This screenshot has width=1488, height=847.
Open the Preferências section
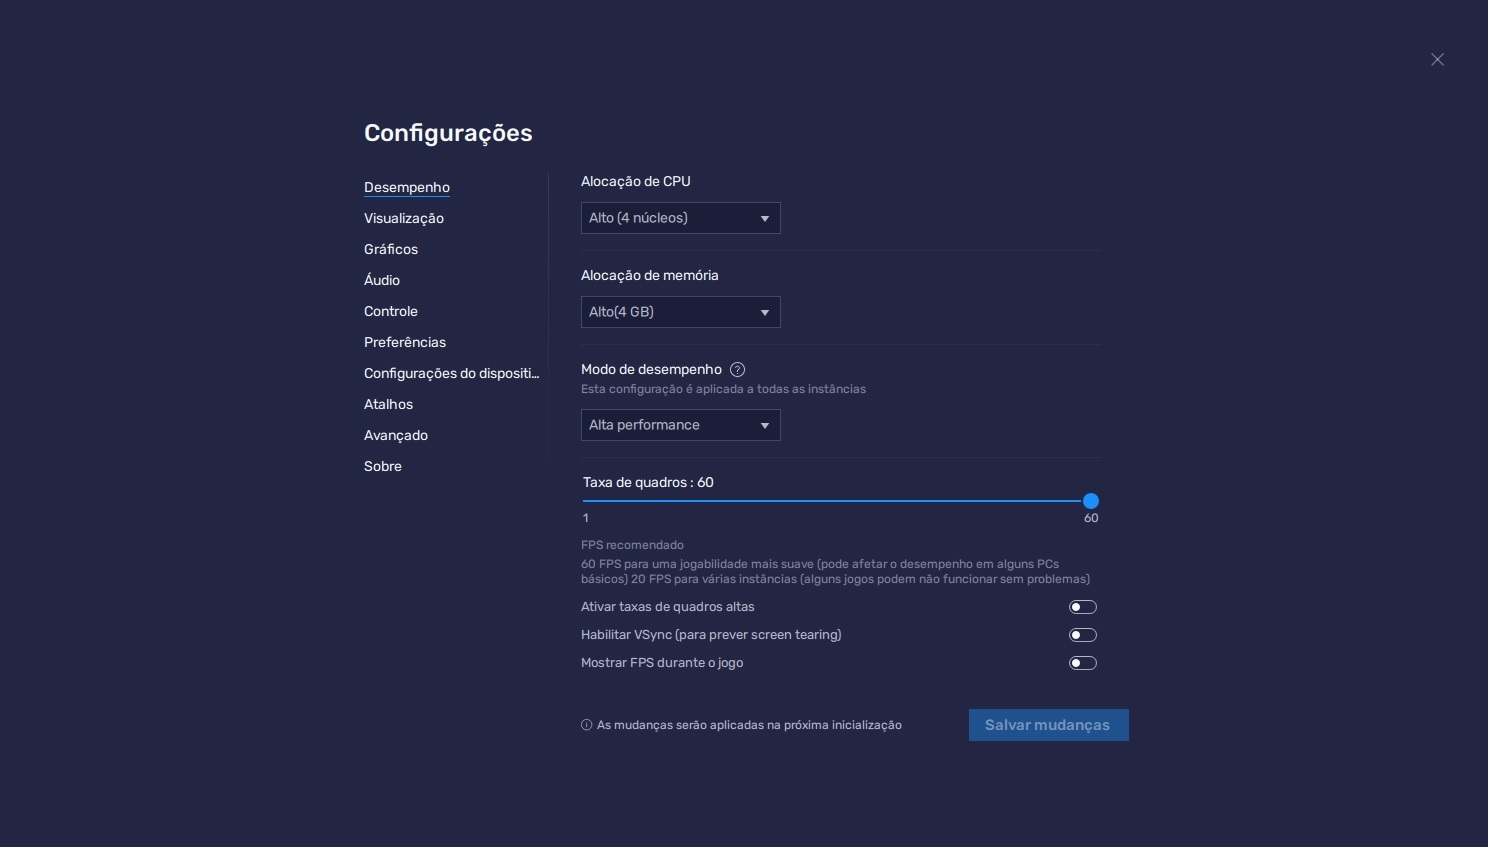click(405, 342)
